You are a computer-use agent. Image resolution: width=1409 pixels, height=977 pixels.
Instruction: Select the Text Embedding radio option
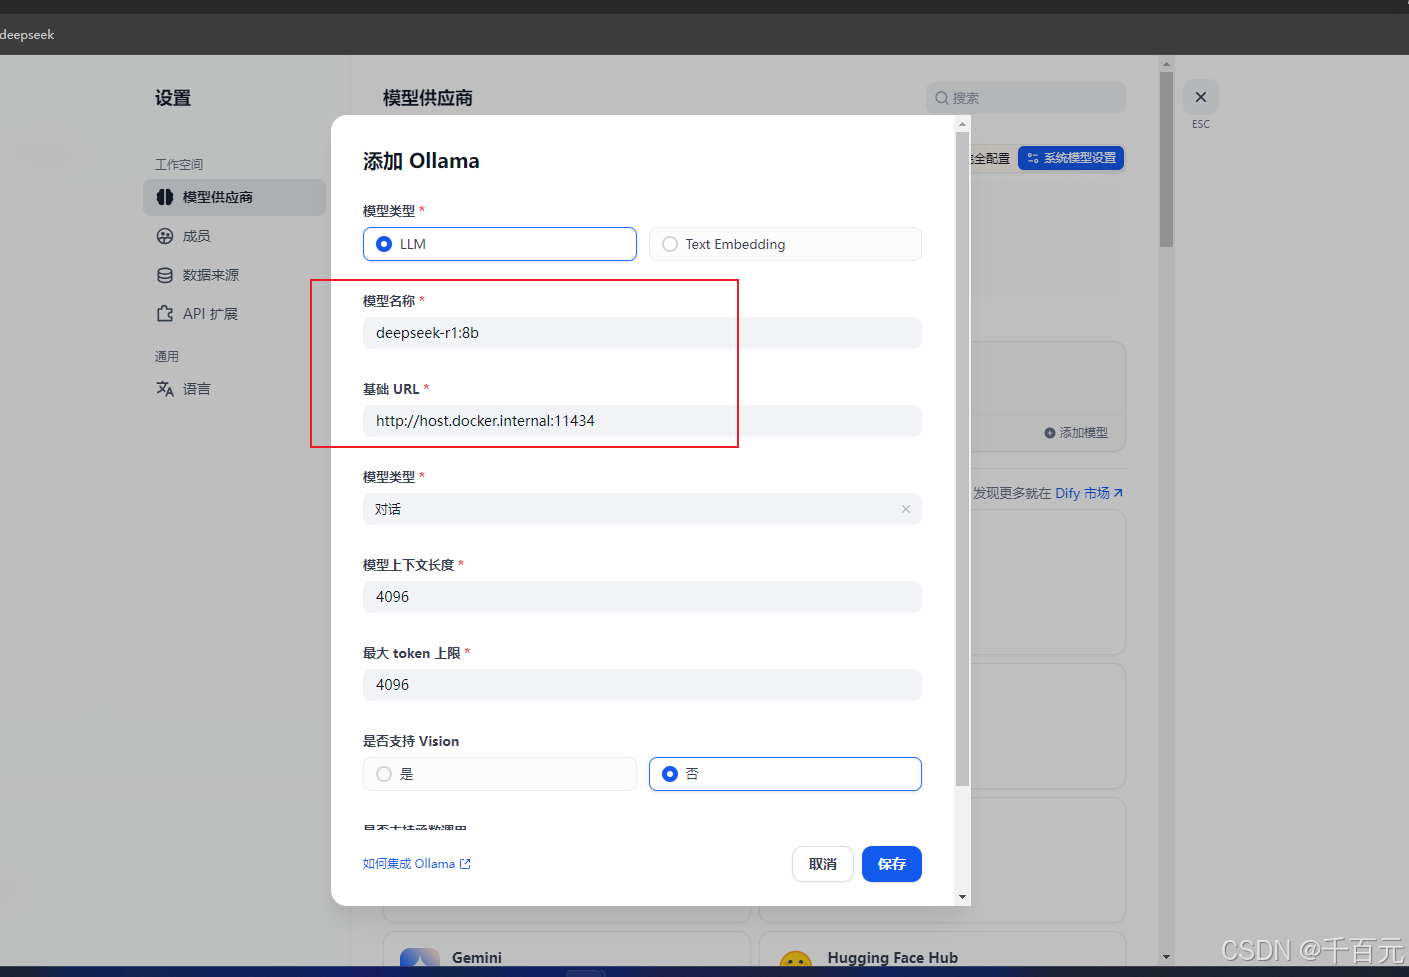785,244
